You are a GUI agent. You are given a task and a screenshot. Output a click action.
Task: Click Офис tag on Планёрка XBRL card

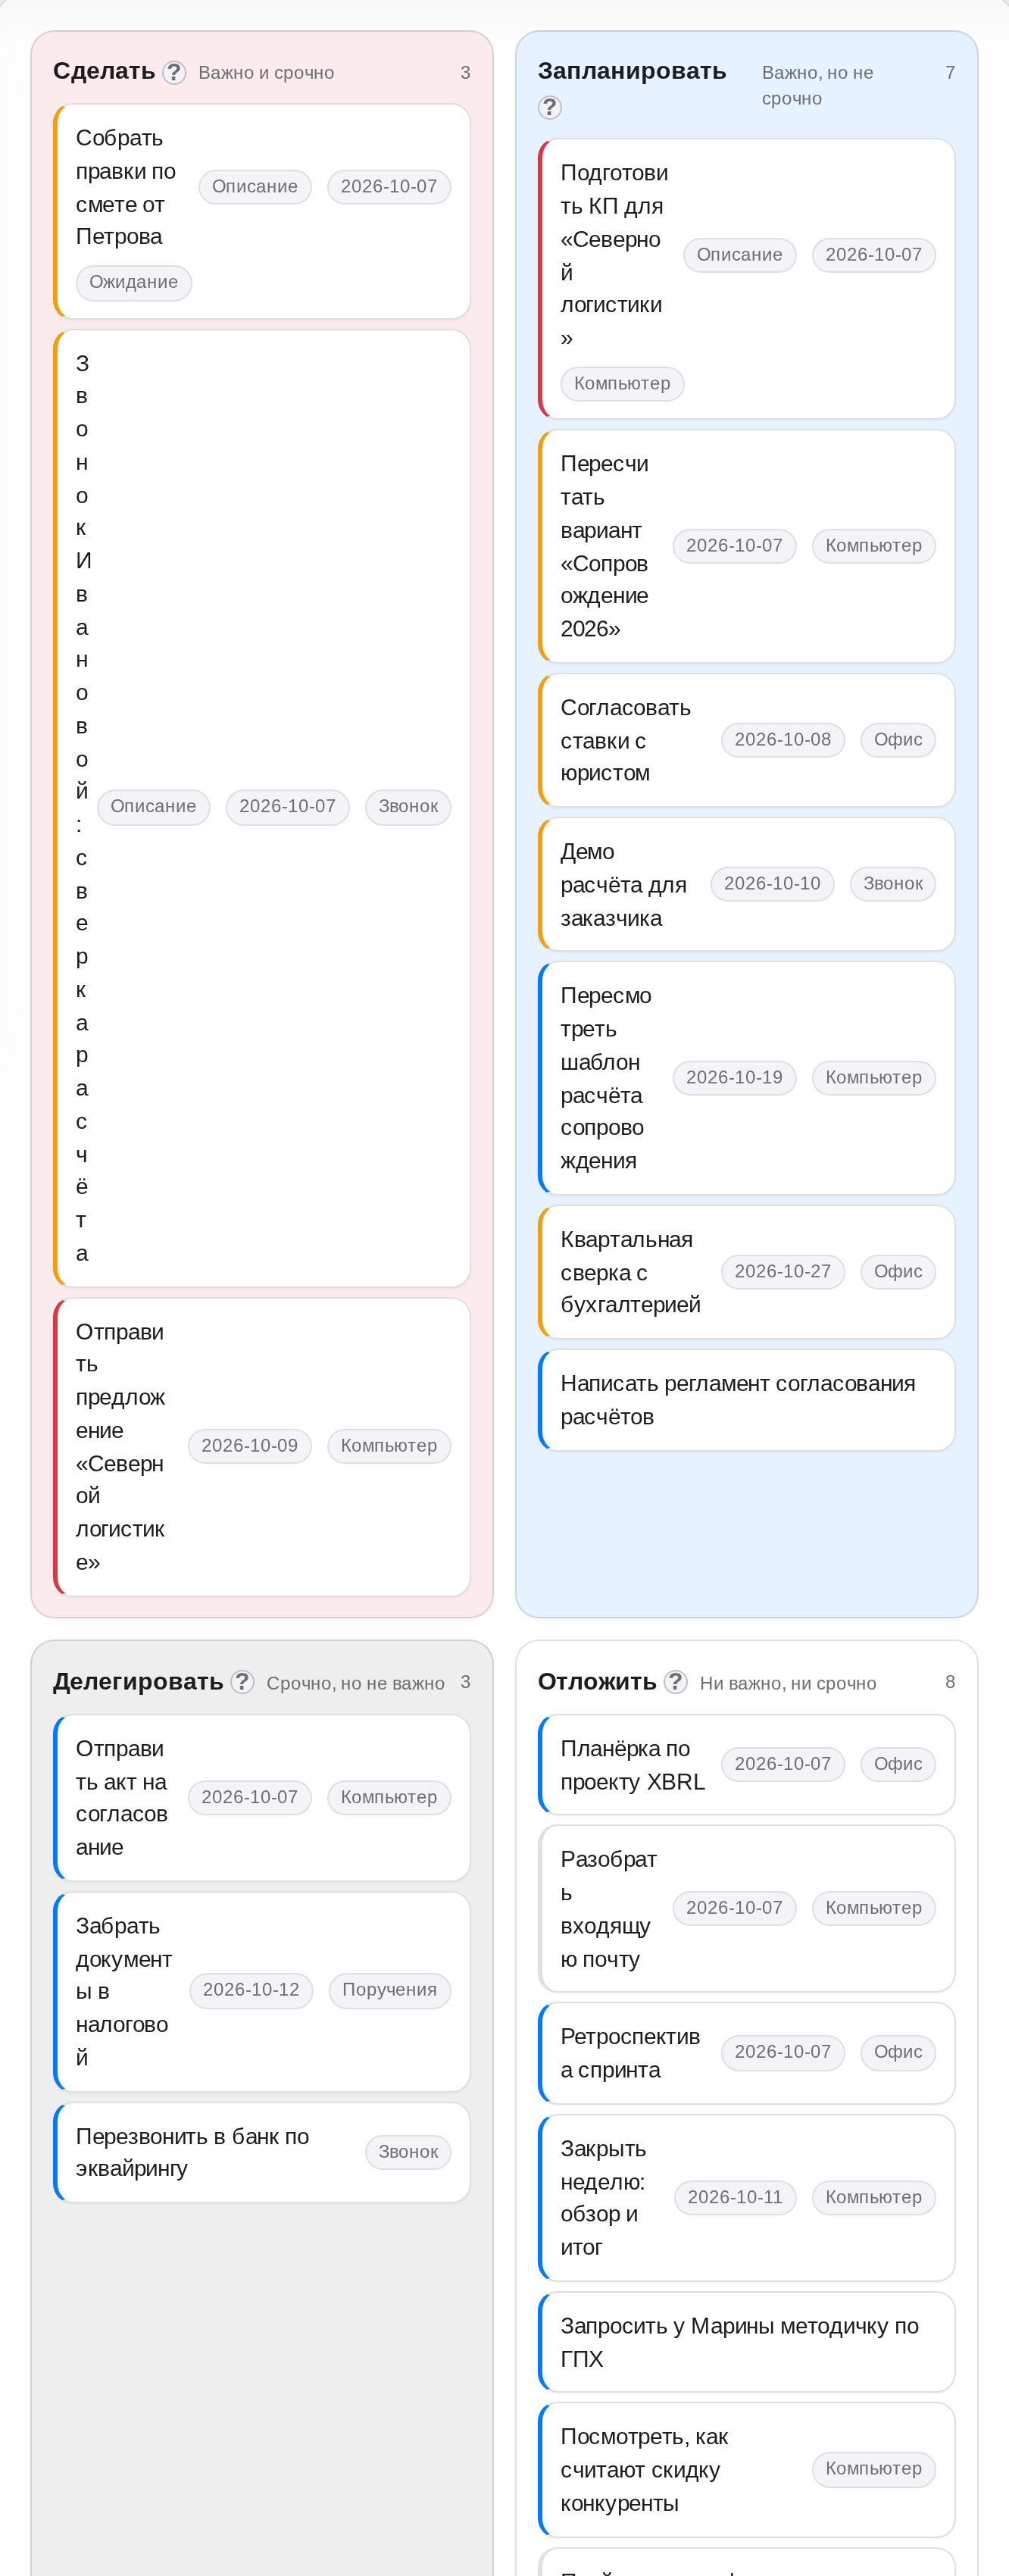tap(898, 1764)
